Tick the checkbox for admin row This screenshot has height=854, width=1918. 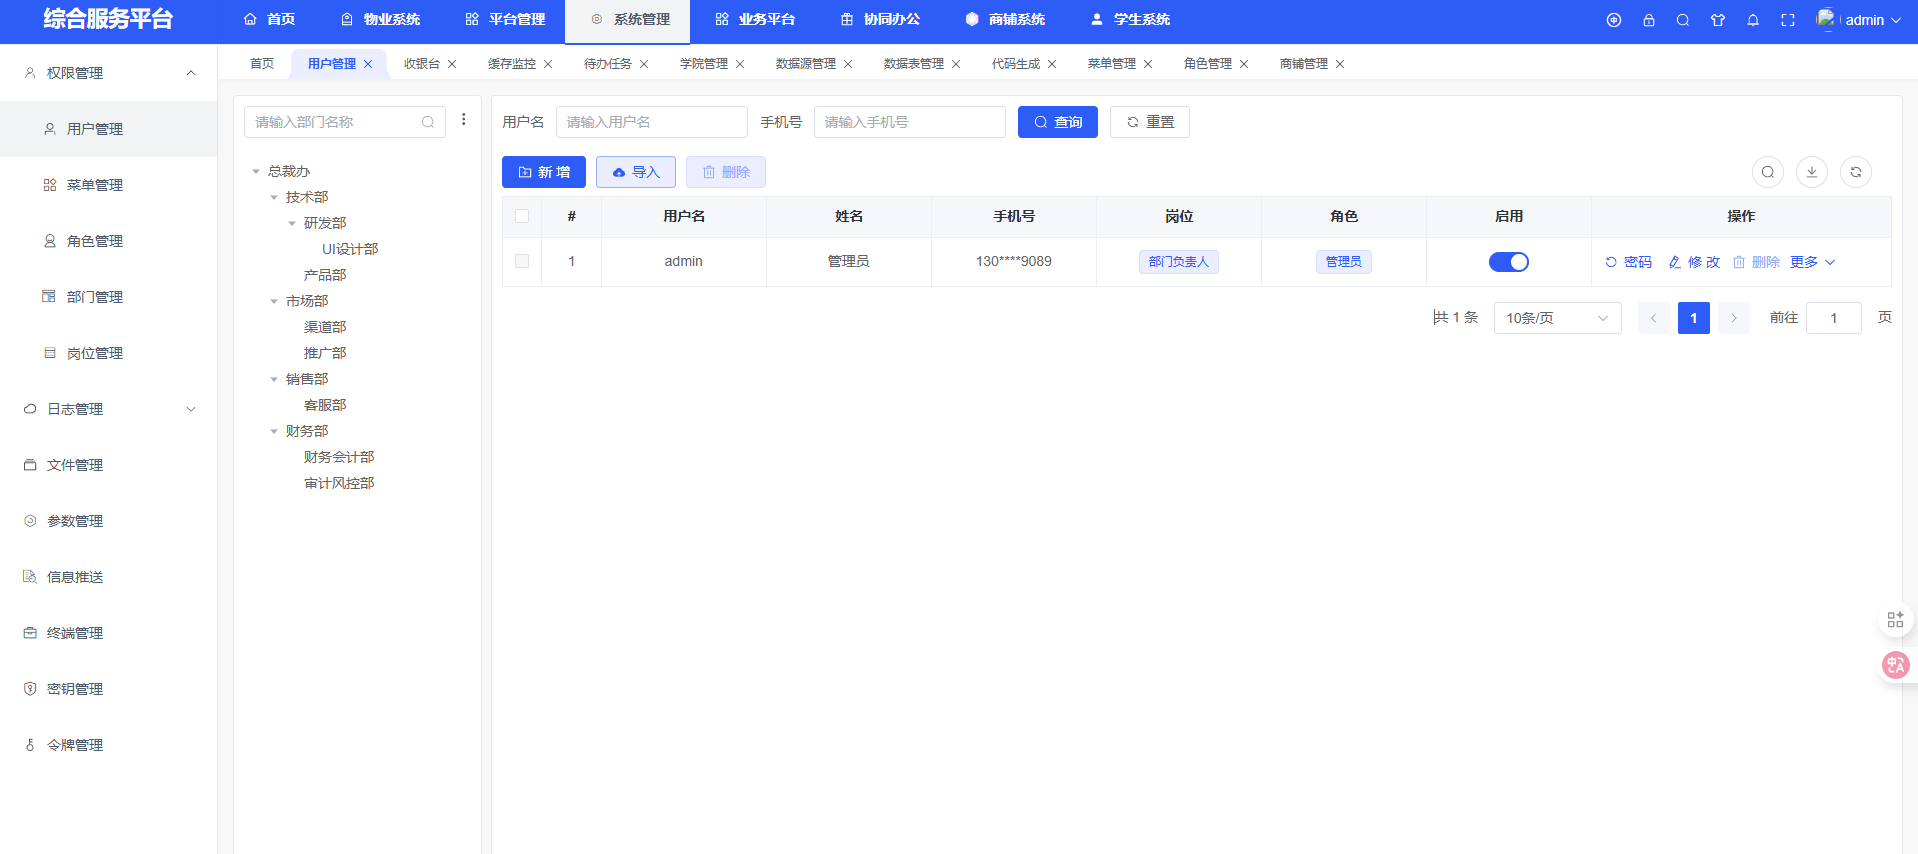click(x=522, y=261)
